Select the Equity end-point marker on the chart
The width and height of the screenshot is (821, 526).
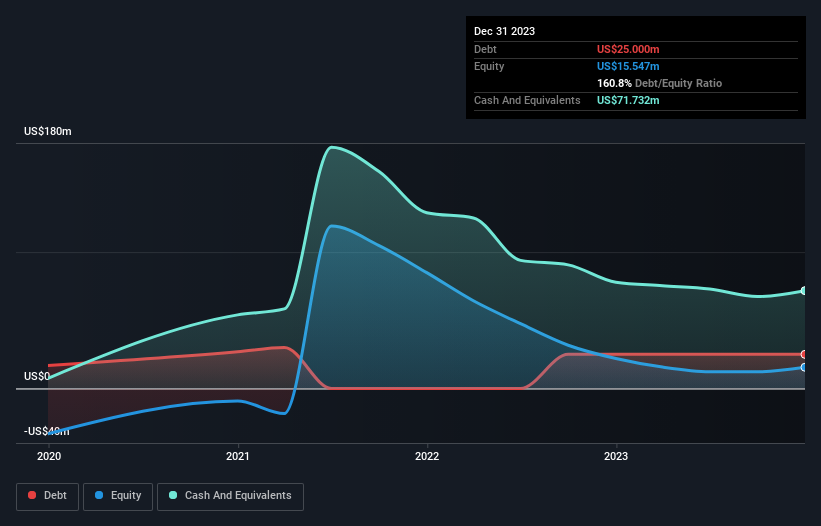click(x=804, y=367)
